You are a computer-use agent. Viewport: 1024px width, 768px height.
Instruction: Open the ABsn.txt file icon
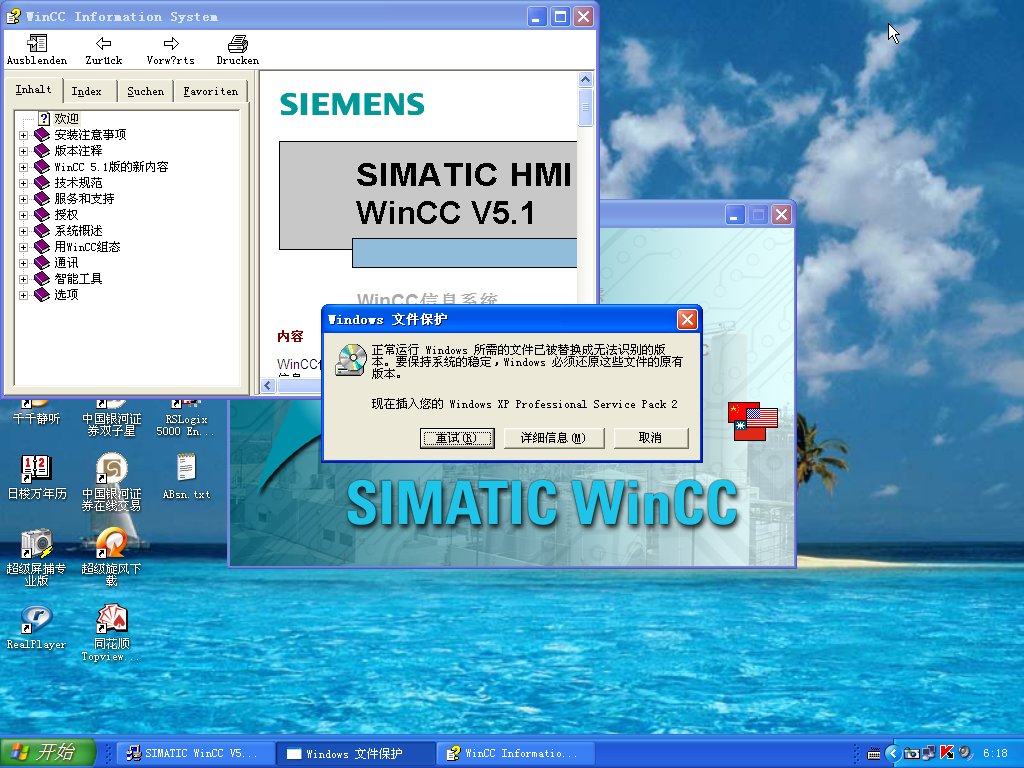pos(186,468)
